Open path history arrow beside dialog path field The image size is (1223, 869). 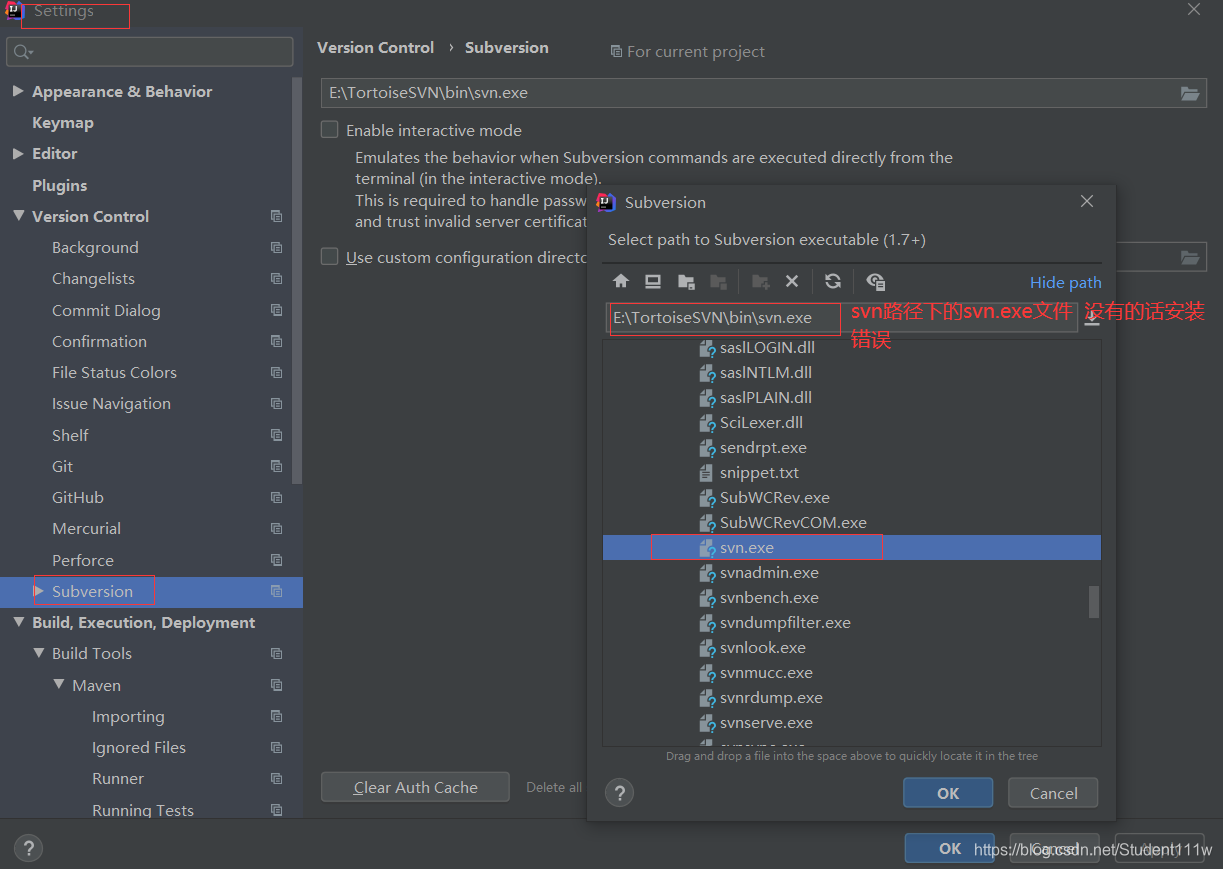tap(1092, 318)
